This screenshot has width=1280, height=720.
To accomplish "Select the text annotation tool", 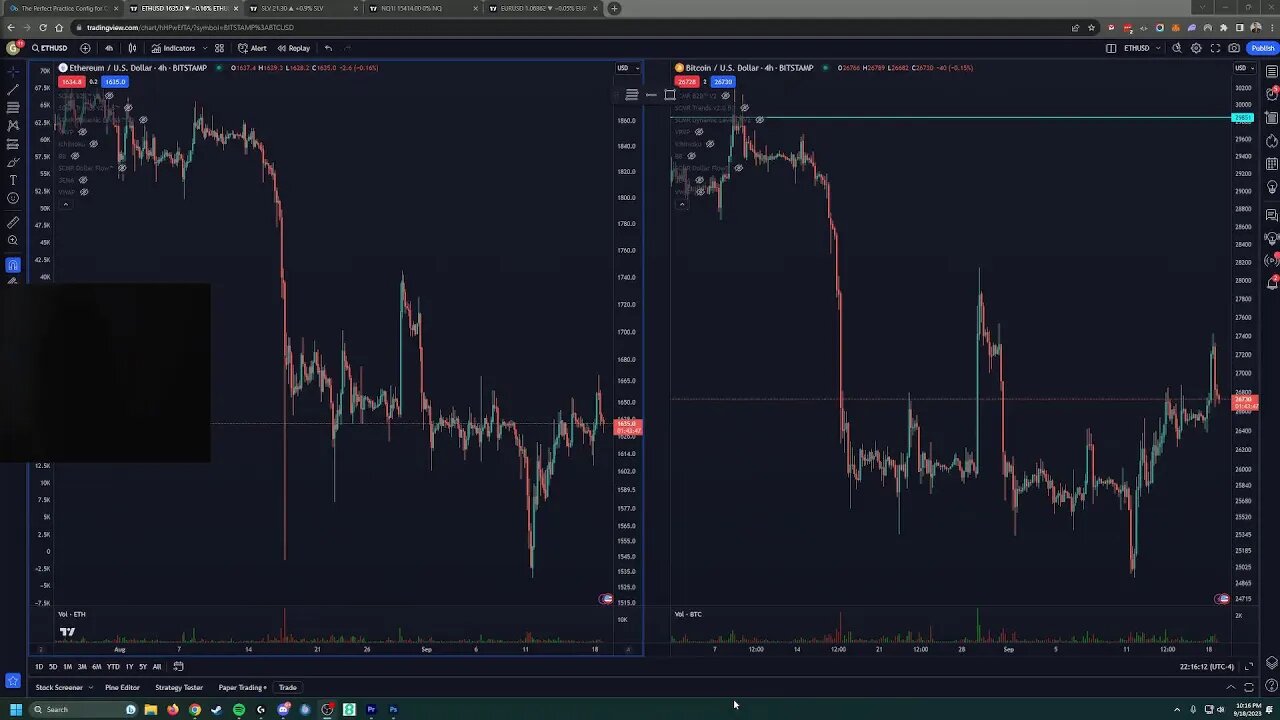I will [x=13, y=180].
